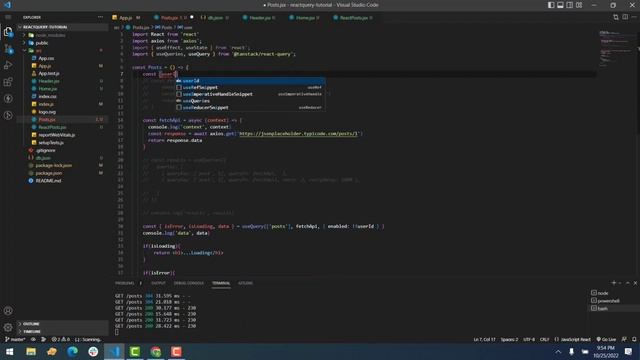Click the notifications bell in status bar

(x=634, y=339)
